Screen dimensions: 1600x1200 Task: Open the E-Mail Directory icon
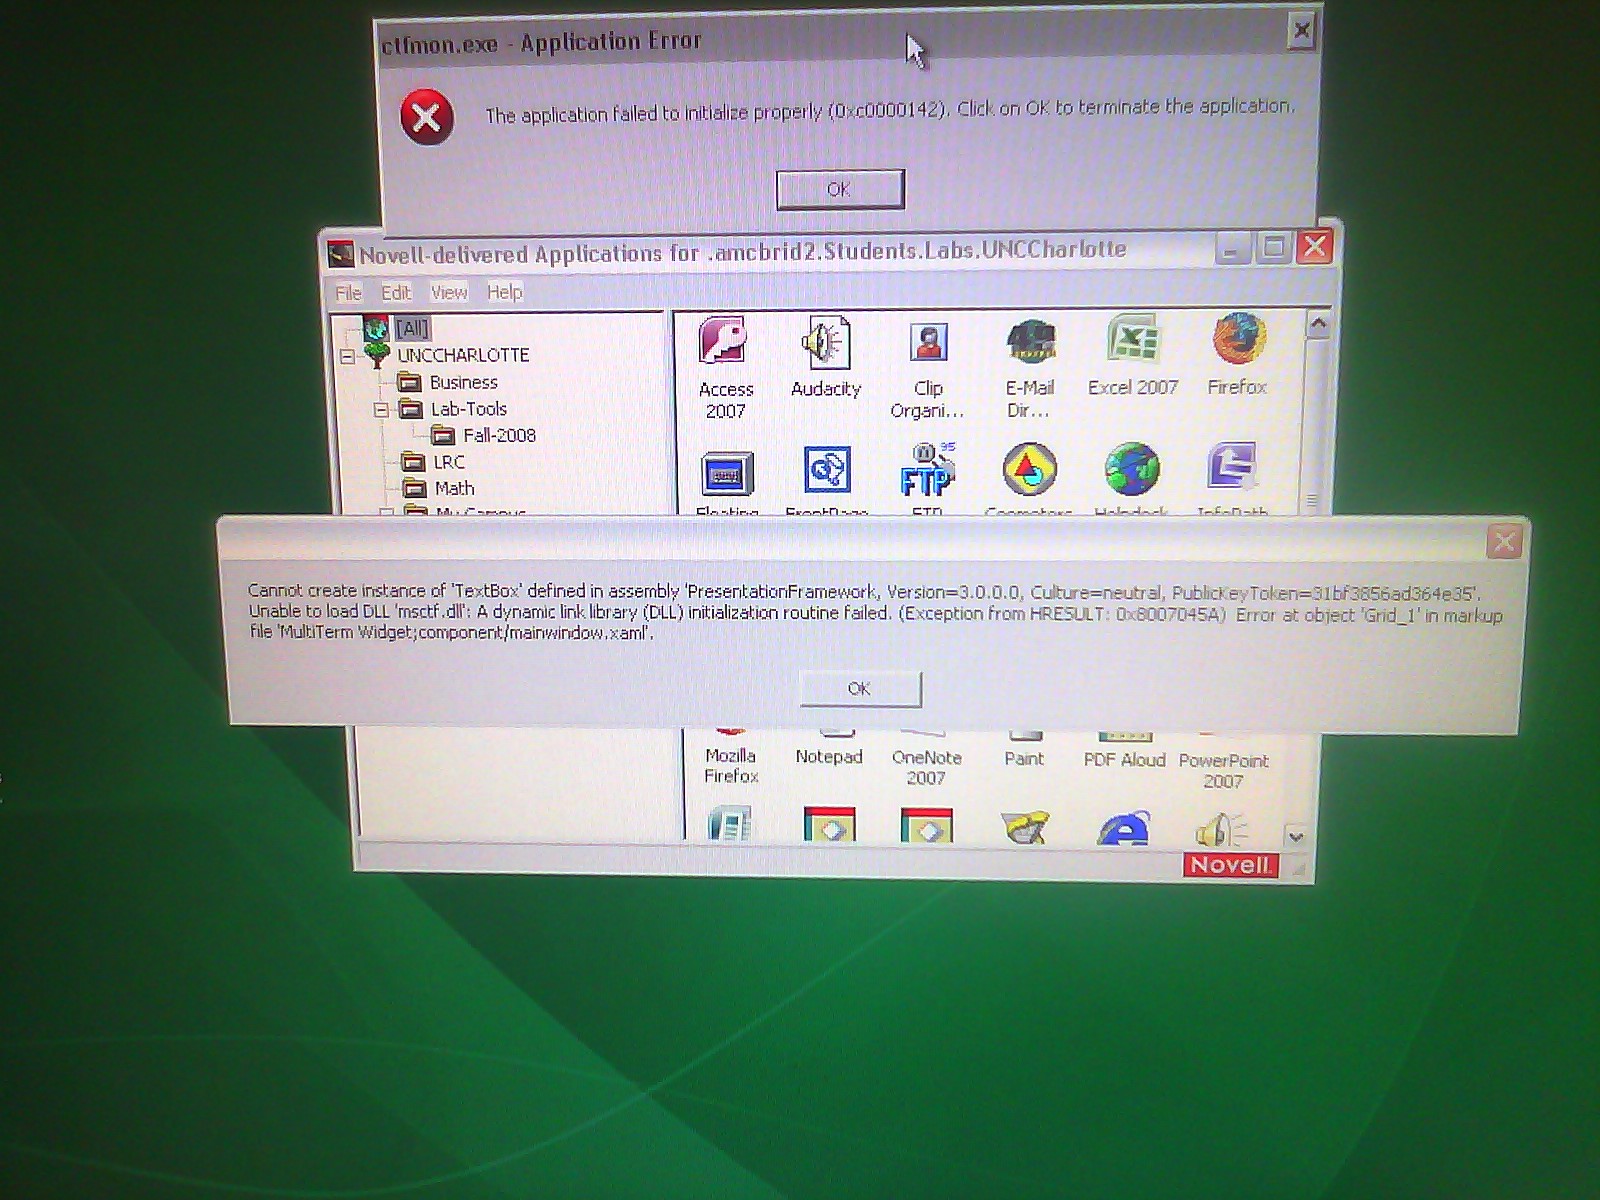(1030, 345)
